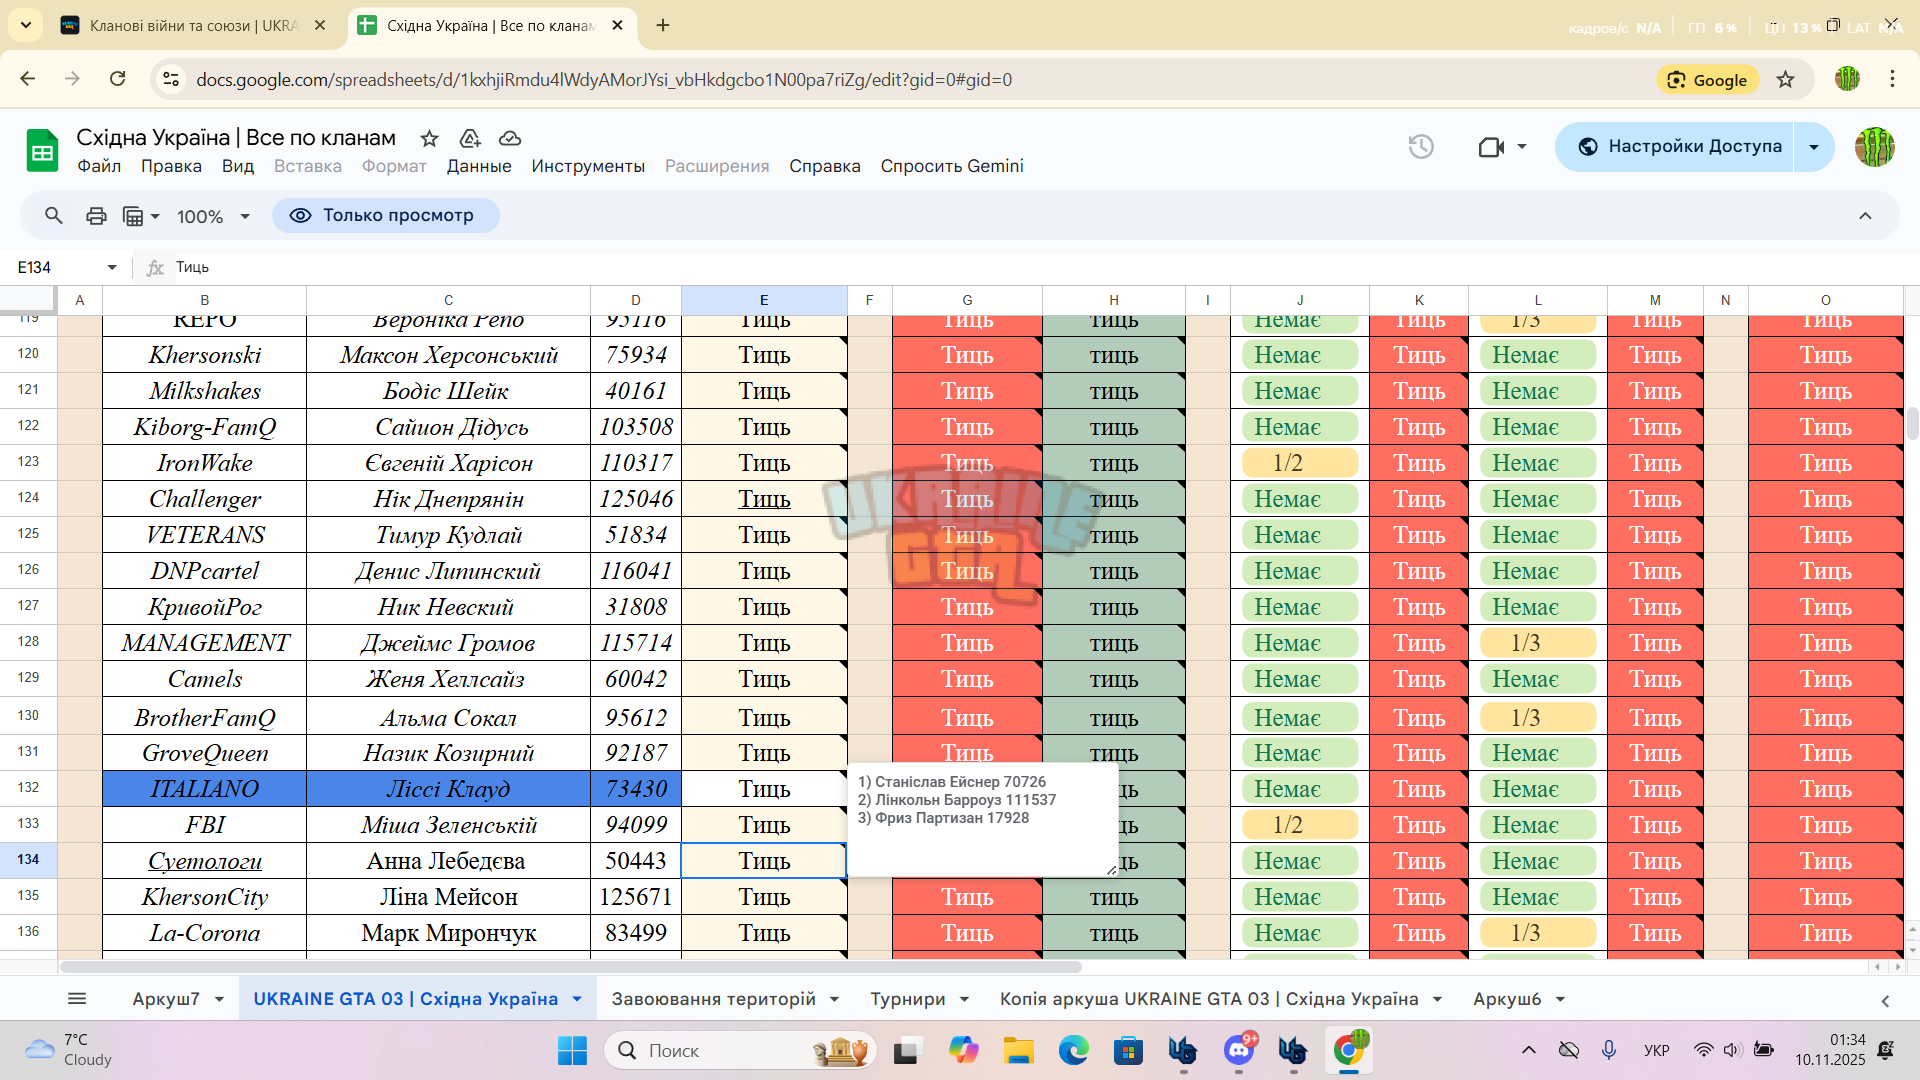Open the Суетологи link in row 134
The image size is (1920, 1080).
[205, 861]
